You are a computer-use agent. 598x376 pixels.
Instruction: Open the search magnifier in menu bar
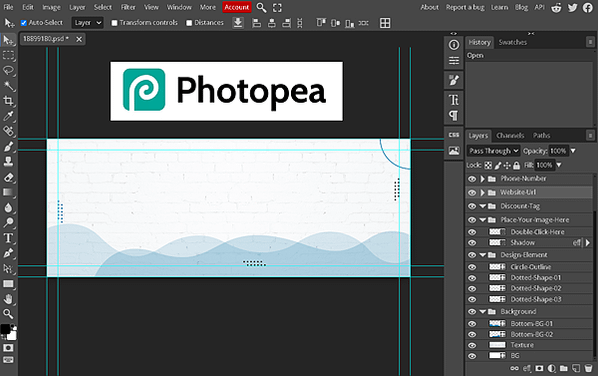(x=261, y=7)
